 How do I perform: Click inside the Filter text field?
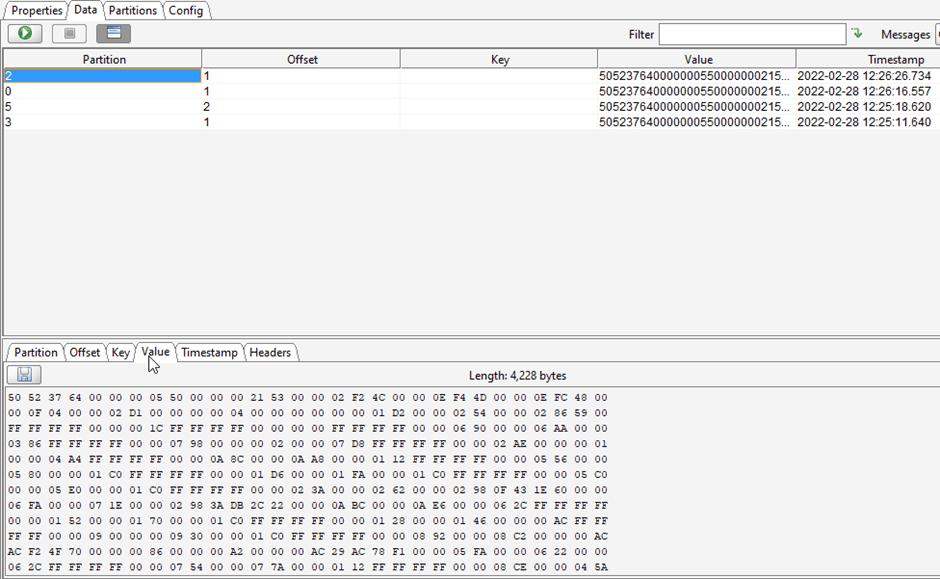coord(751,35)
